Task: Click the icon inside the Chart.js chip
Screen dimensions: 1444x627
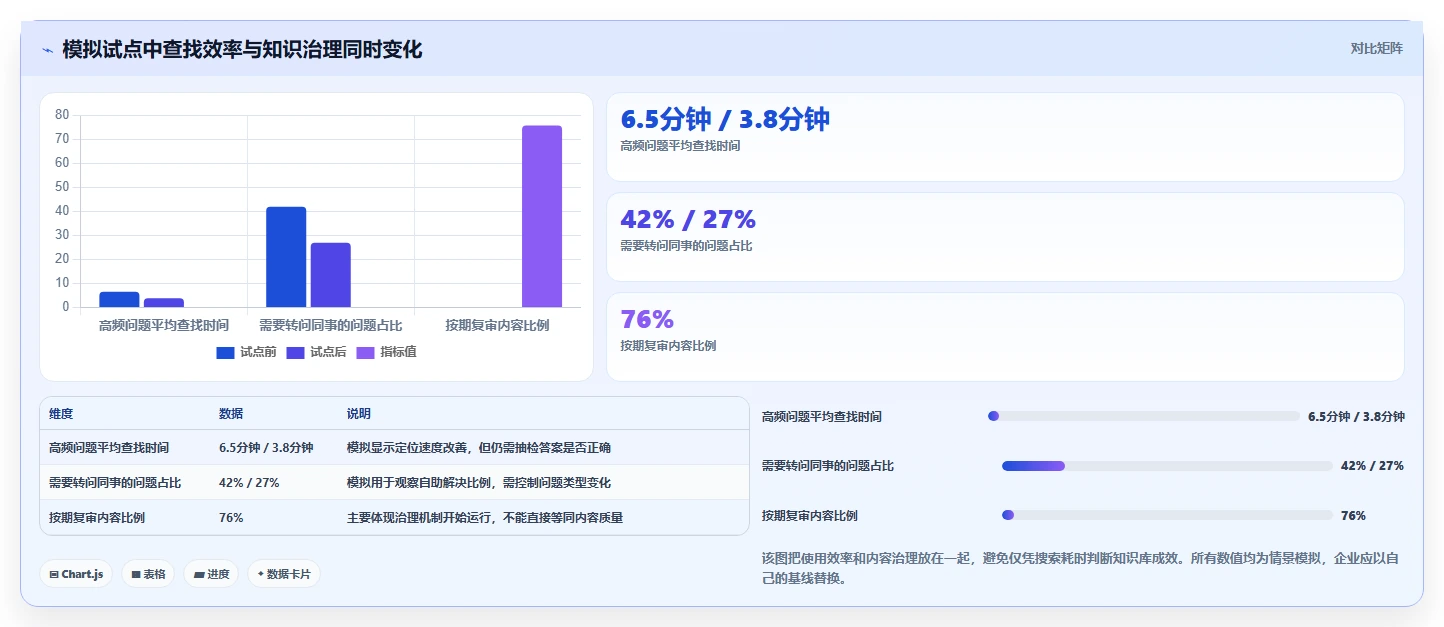Action: pos(54,574)
